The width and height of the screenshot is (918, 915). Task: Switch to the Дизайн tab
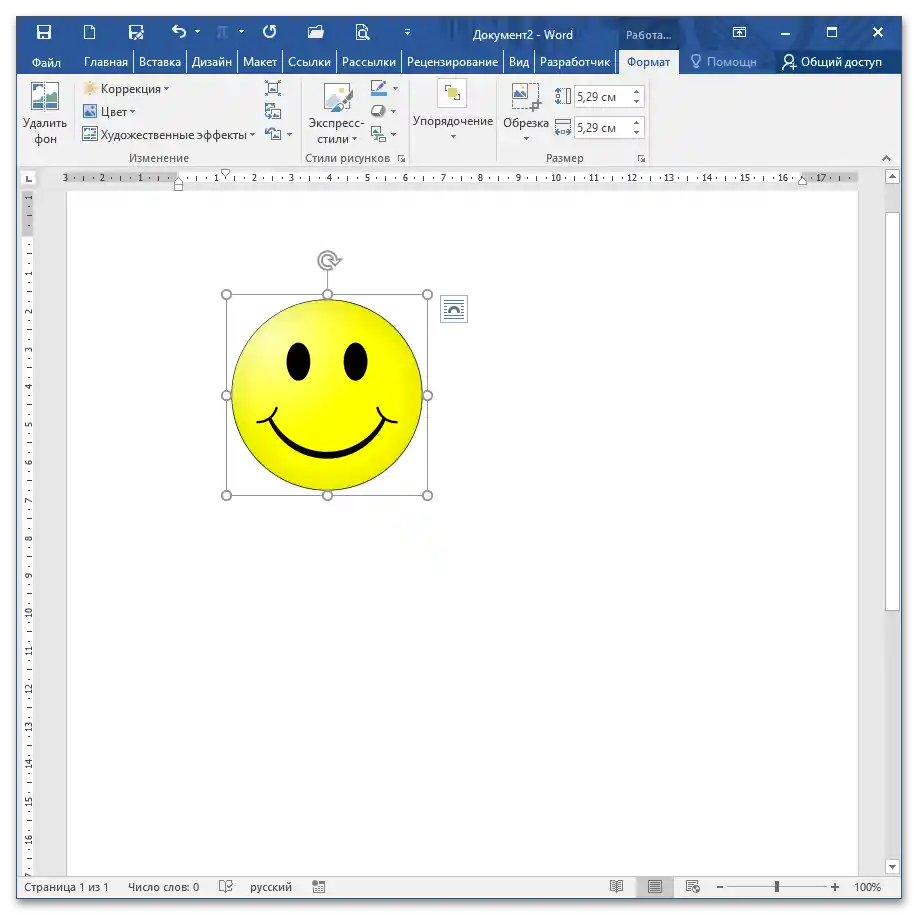(x=212, y=62)
